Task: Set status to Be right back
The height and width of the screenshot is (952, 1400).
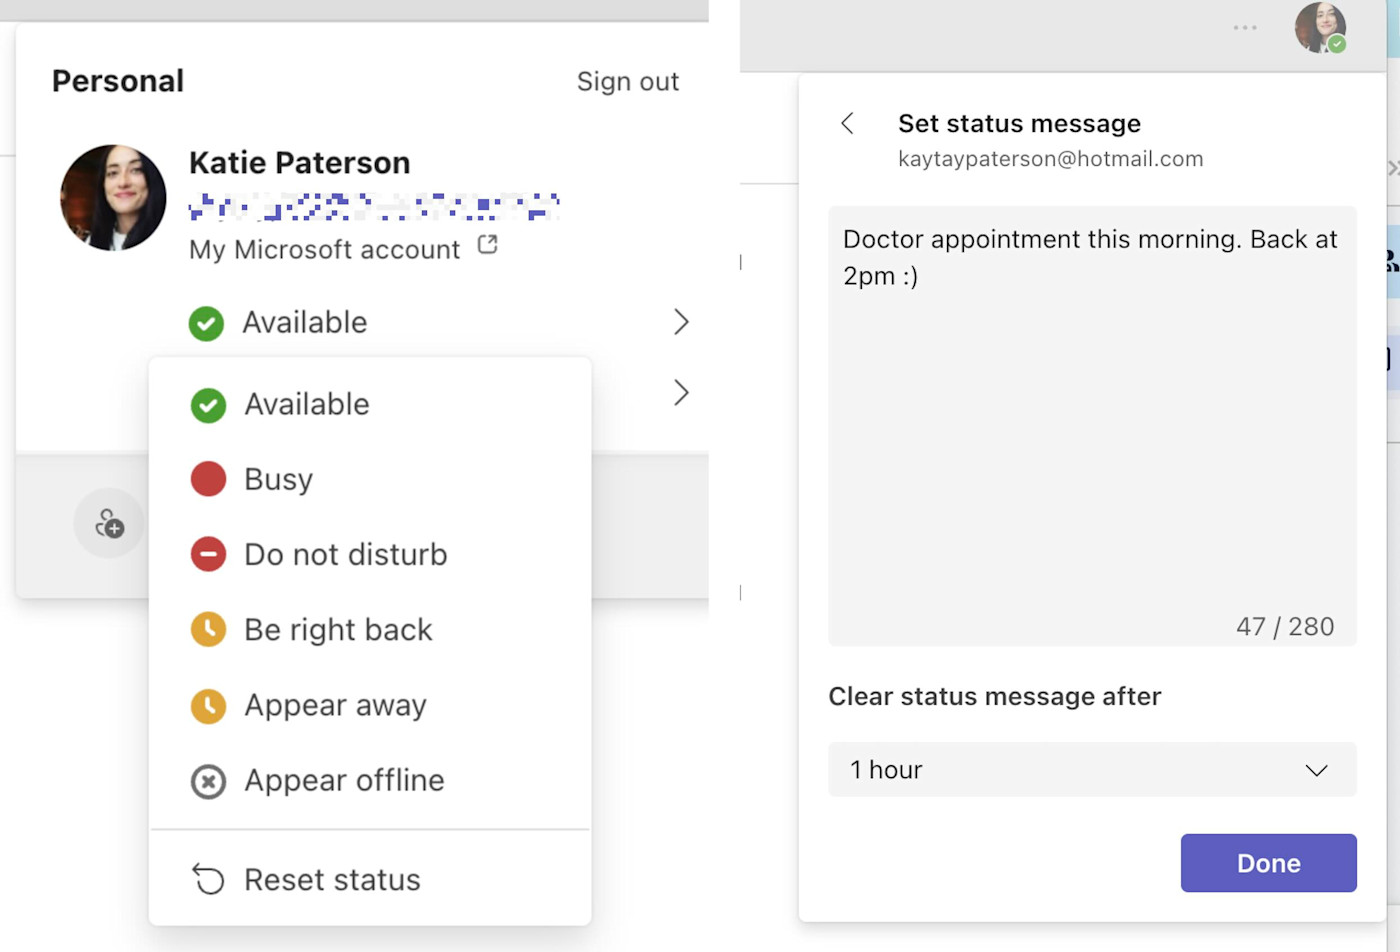Action: click(338, 630)
